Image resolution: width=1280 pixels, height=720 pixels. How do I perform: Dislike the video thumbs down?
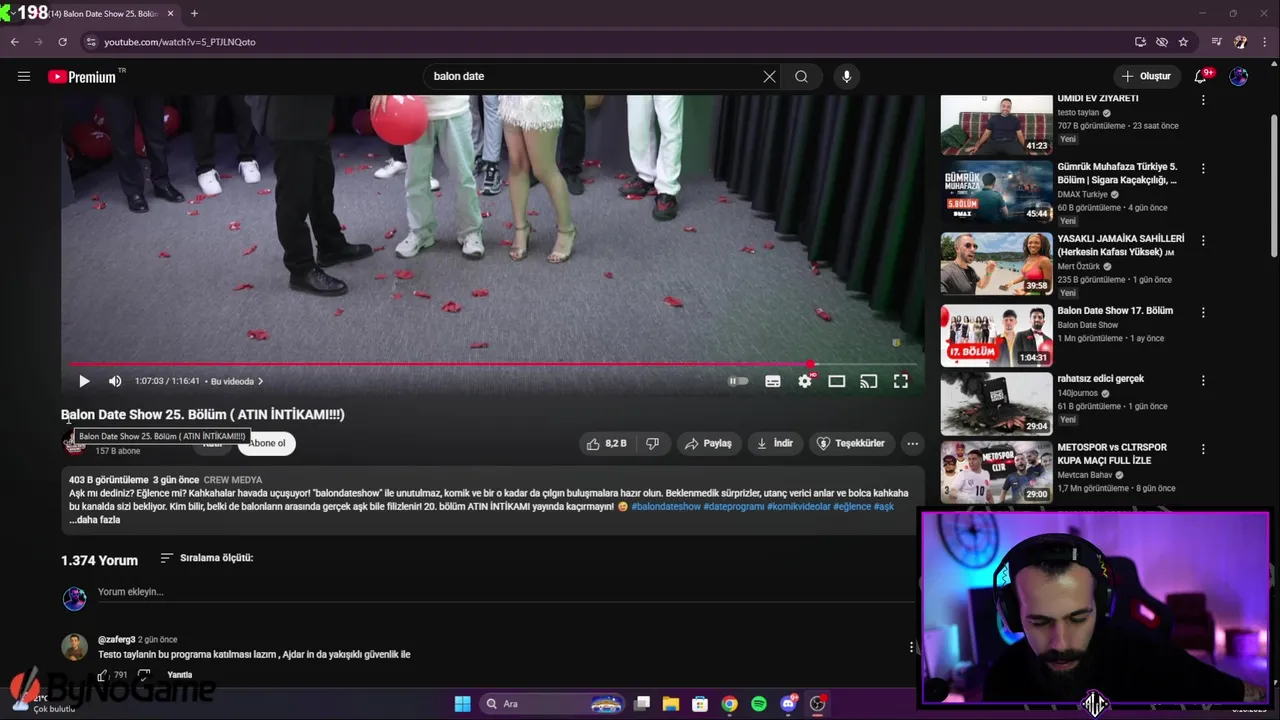coord(652,443)
